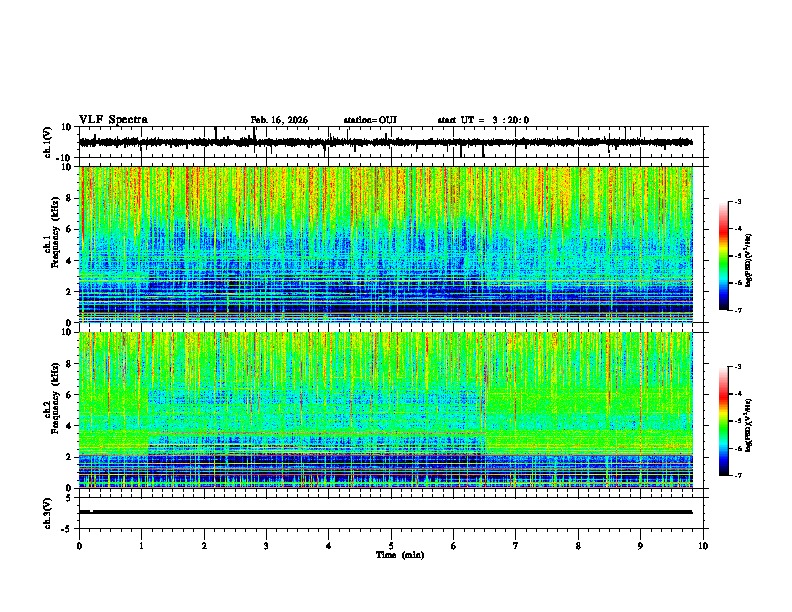This screenshot has width=792, height=612.
Task: Click the "5" time axis tick label
Action: pyautogui.click(x=391, y=546)
